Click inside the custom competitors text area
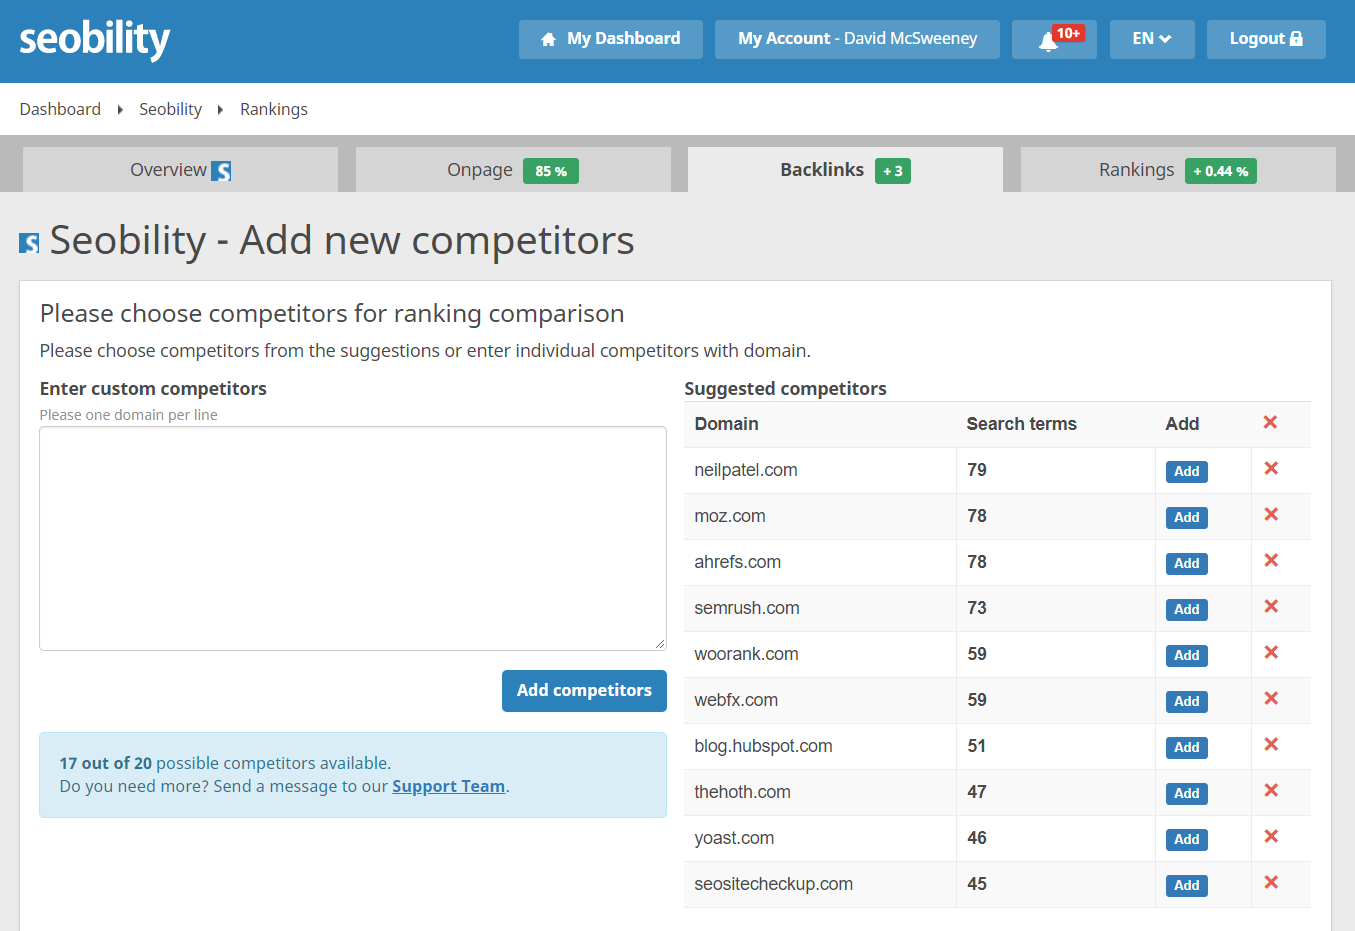Image resolution: width=1355 pixels, height=931 pixels. tap(352, 537)
